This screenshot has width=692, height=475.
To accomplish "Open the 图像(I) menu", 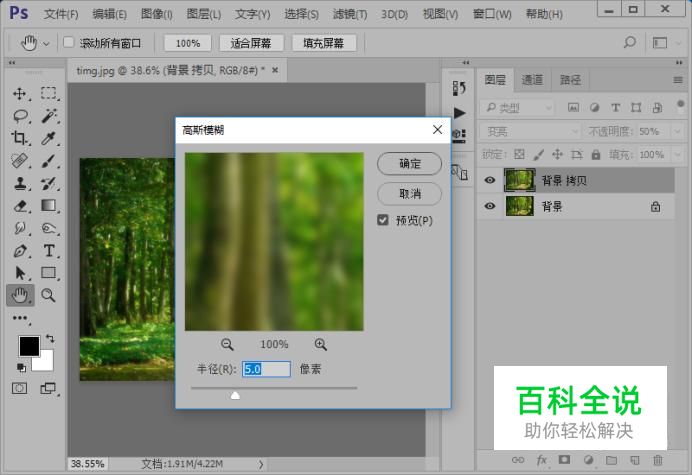I will [x=157, y=14].
